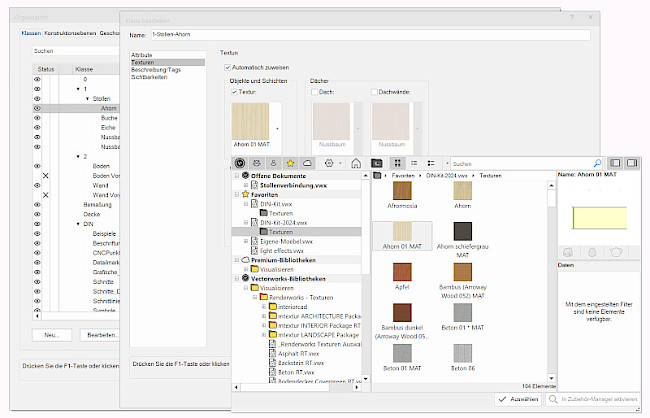Click the yellow texture preview swatch
Image resolution: width=650 pixels, height=418 pixels.
tap(599, 216)
